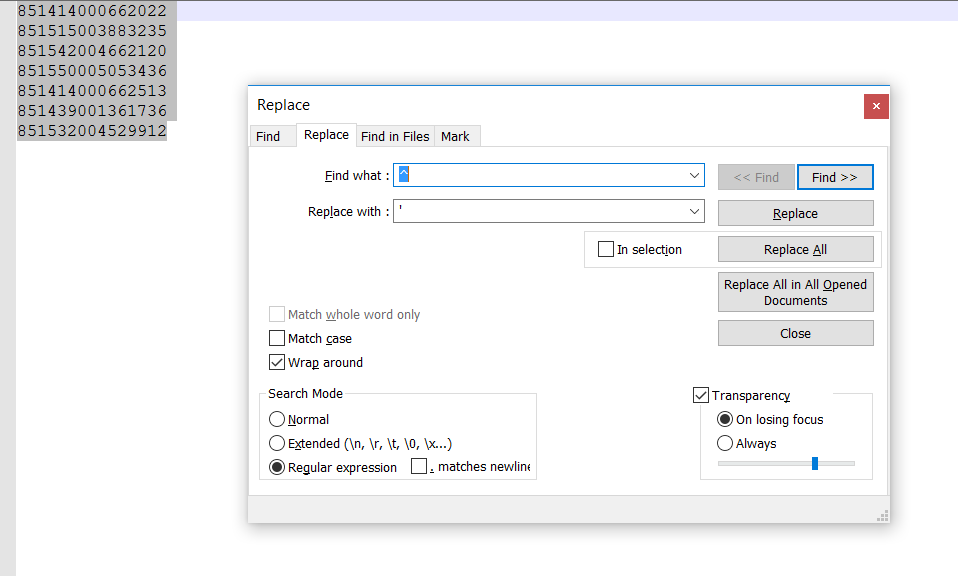The width and height of the screenshot is (958, 576).
Task: Enable the In selection checkbox
Action: click(606, 249)
